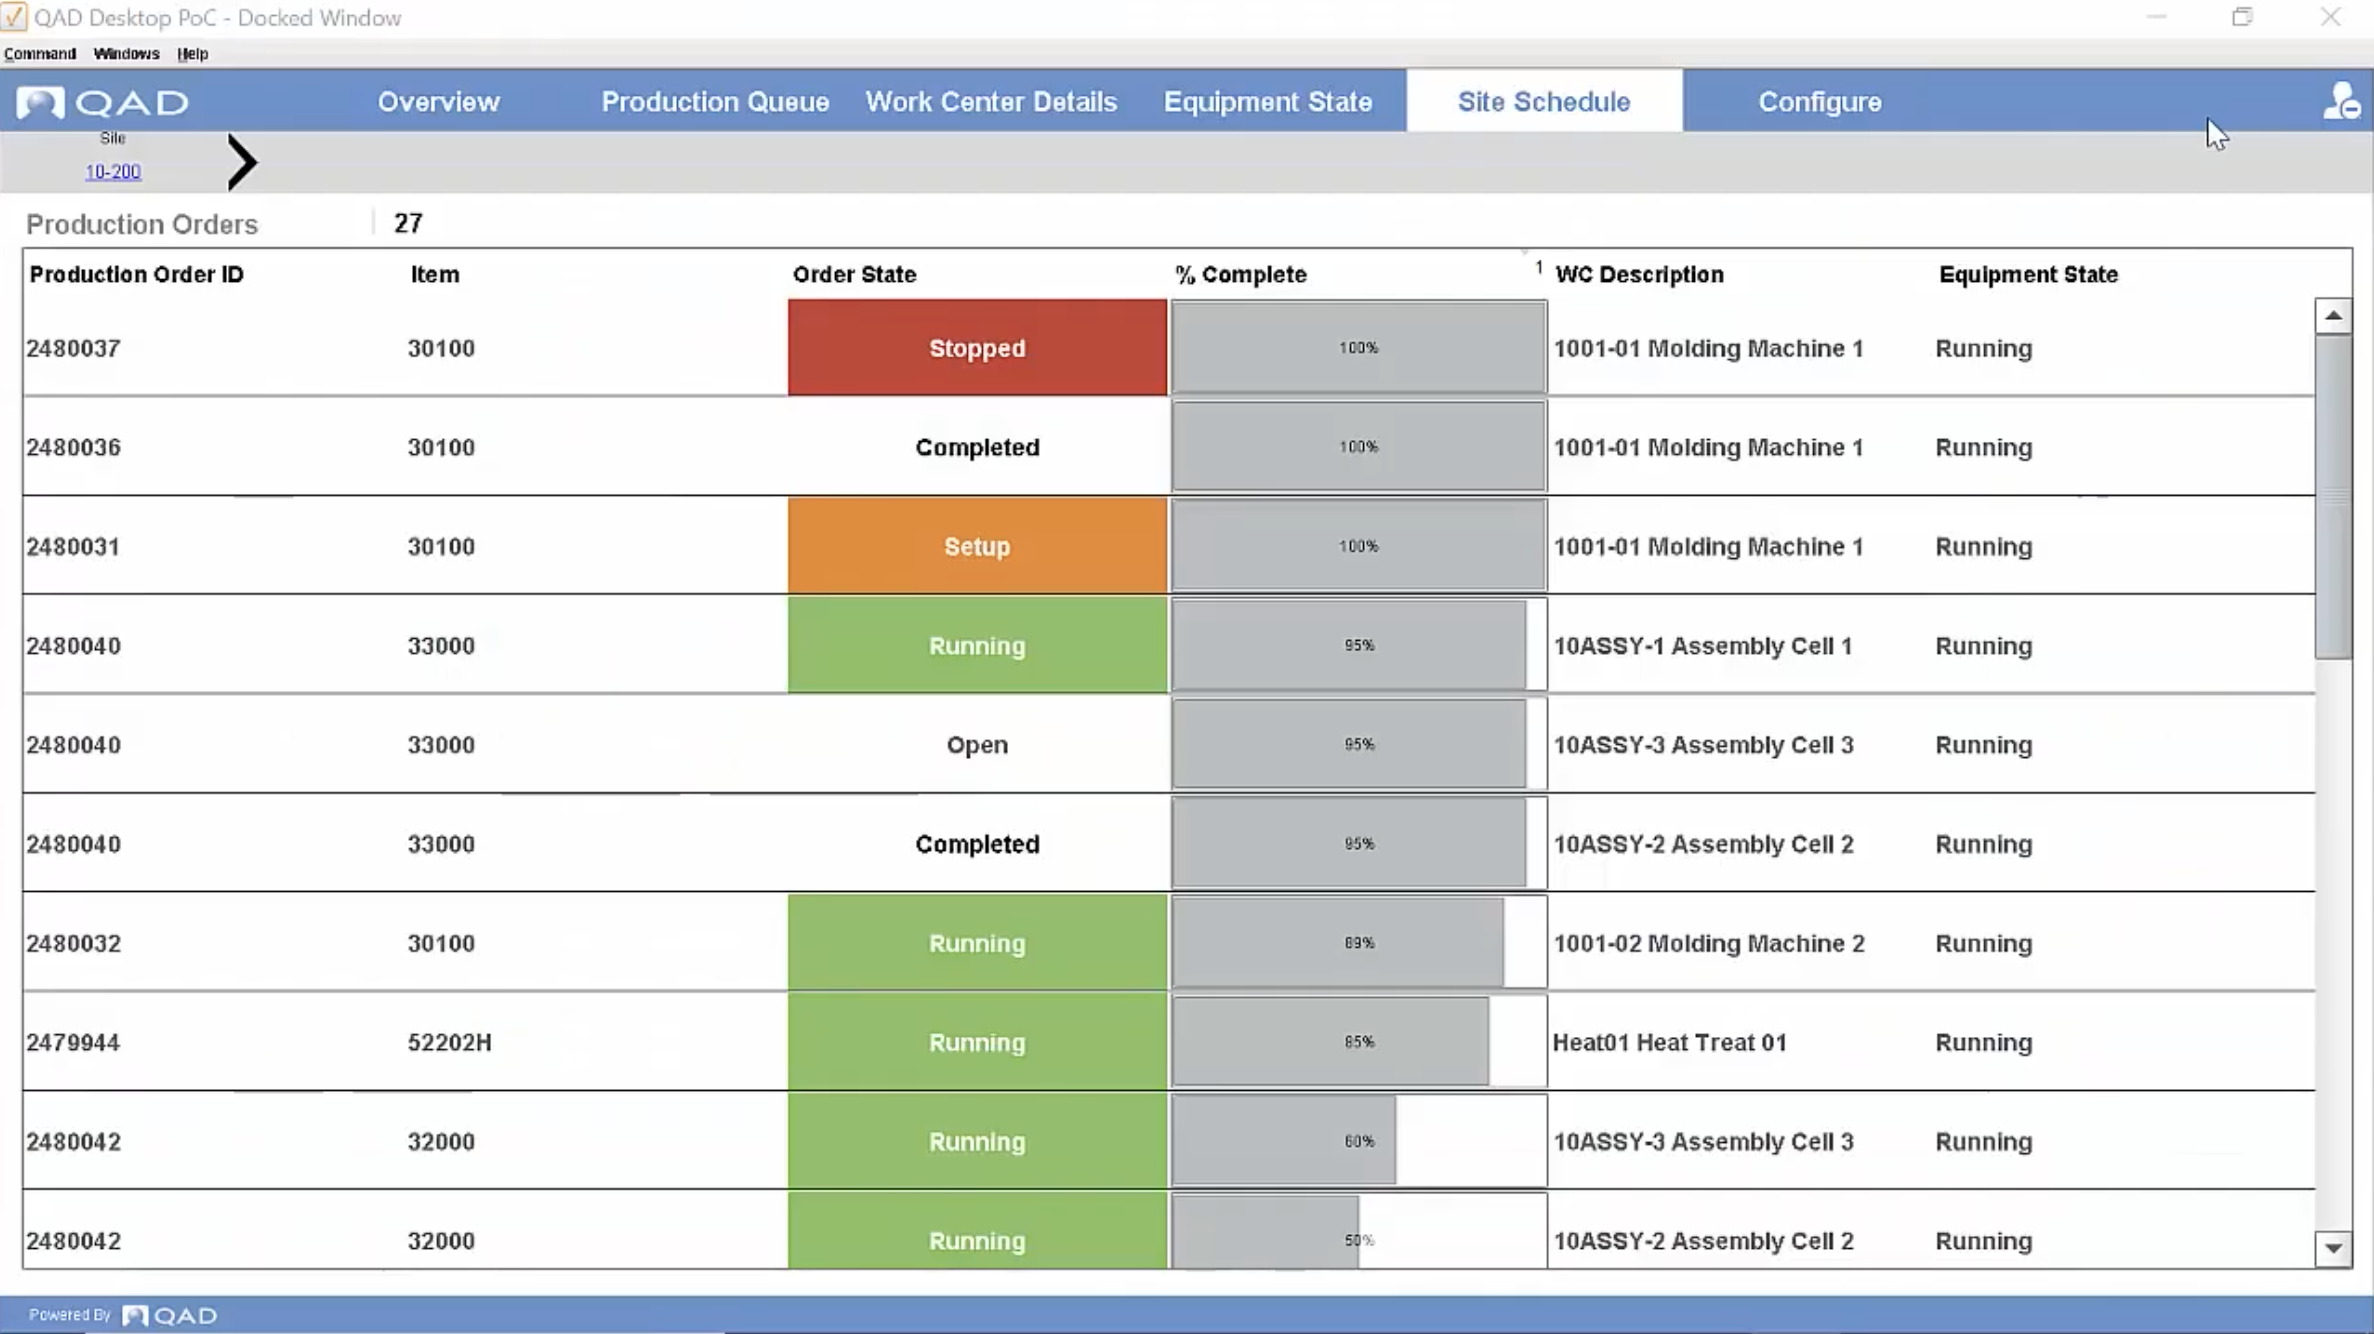Viewport: 2374px width, 1334px height.
Task: Click the scrollbar down arrow
Action: (x=2334, y=1248)
